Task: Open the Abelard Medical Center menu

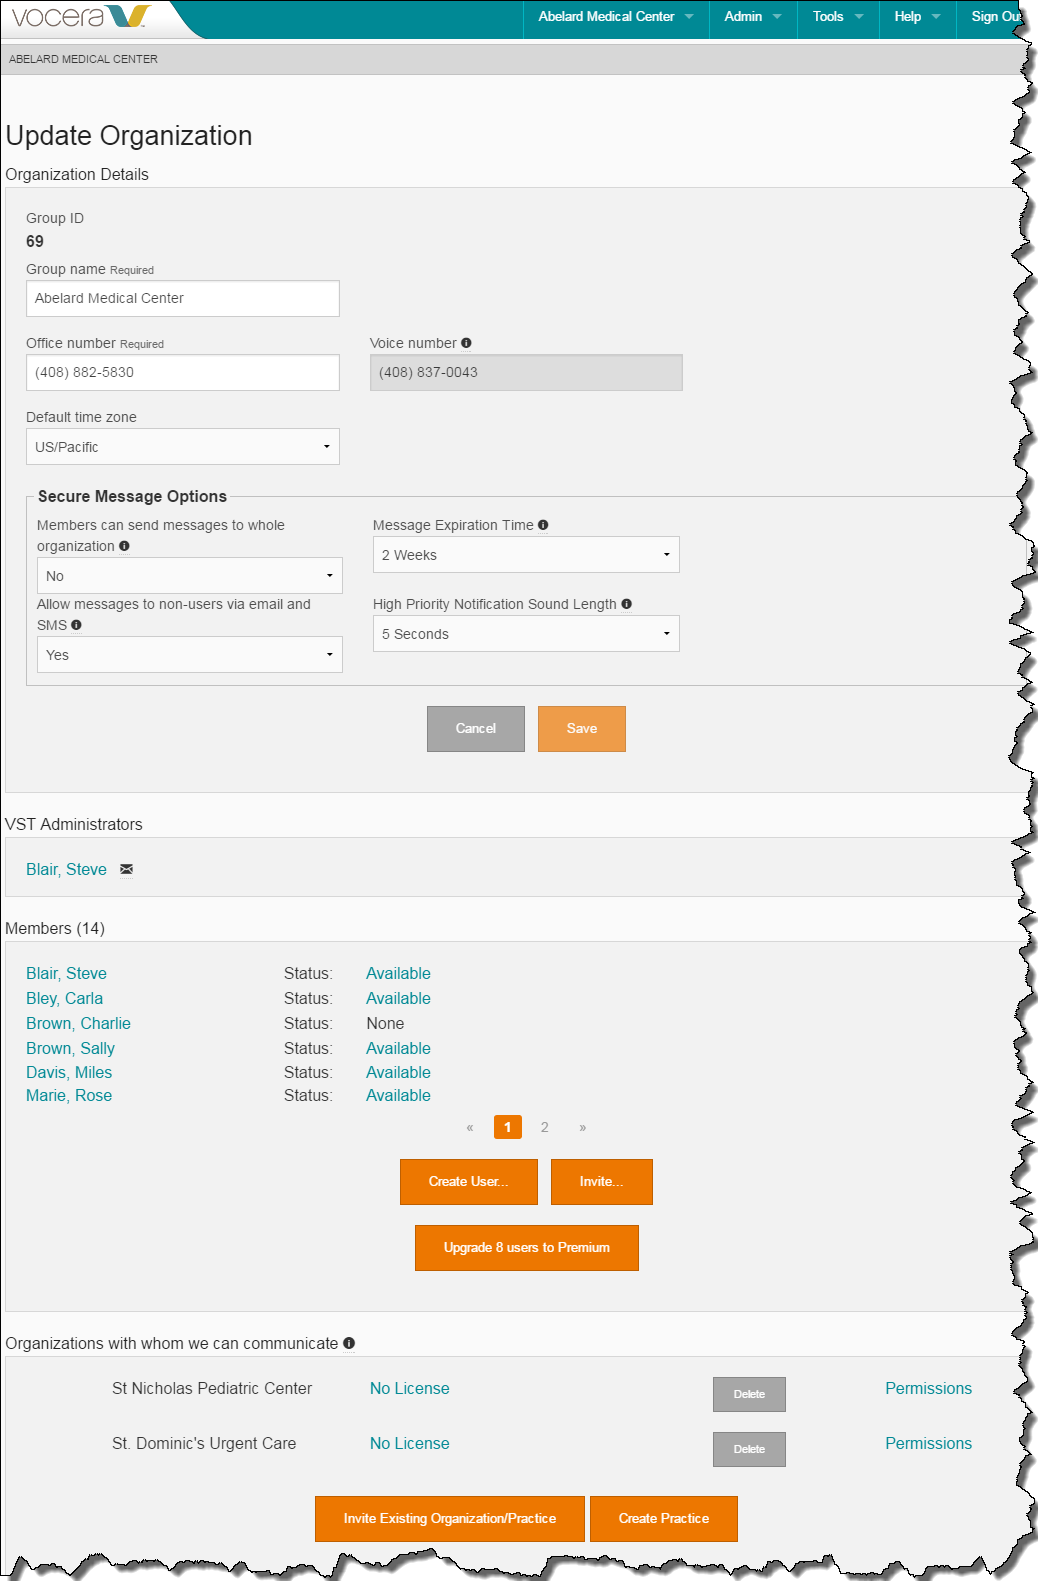Action: click(x=616, y=17)
